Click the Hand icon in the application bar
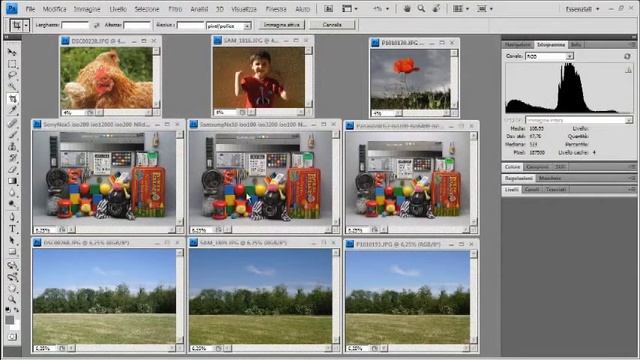The height and width of the screenshot is (360, 640). pos(407,9)
